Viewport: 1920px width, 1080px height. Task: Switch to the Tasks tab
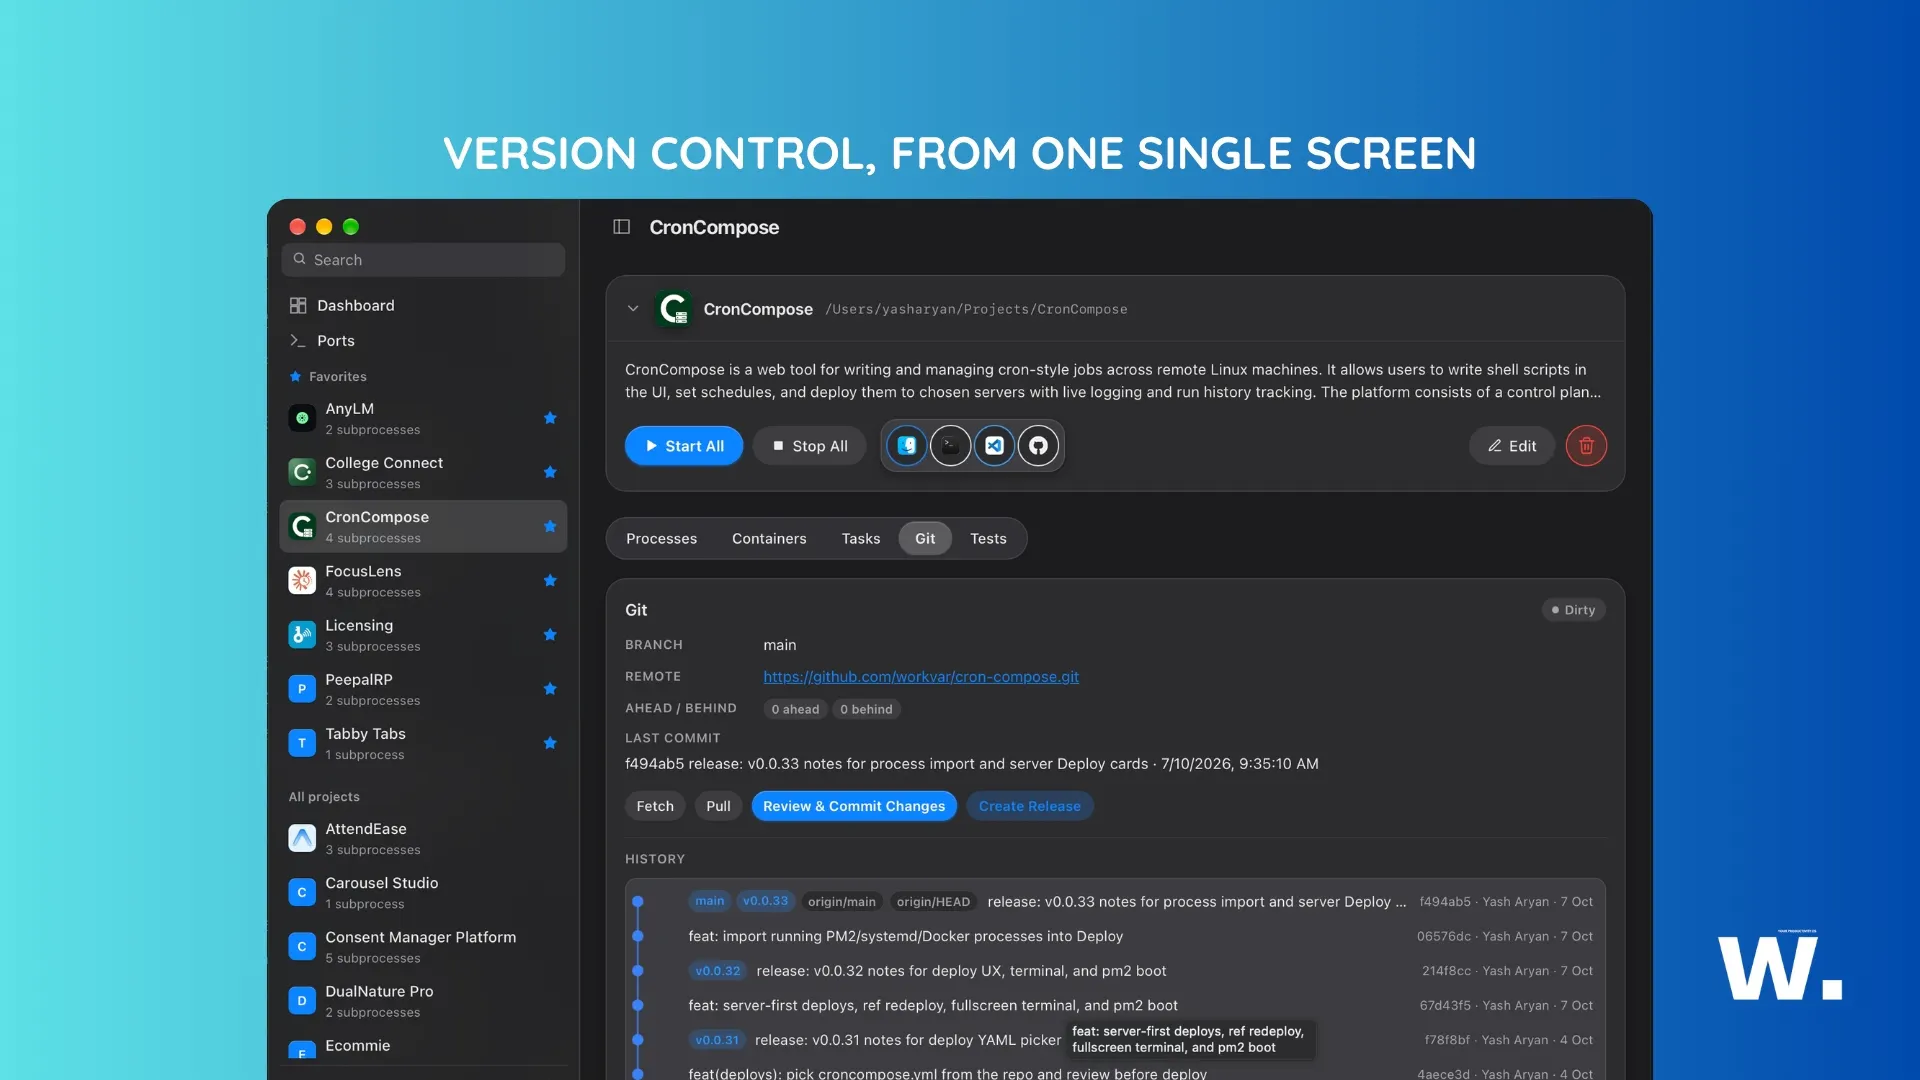coord(861,539)
